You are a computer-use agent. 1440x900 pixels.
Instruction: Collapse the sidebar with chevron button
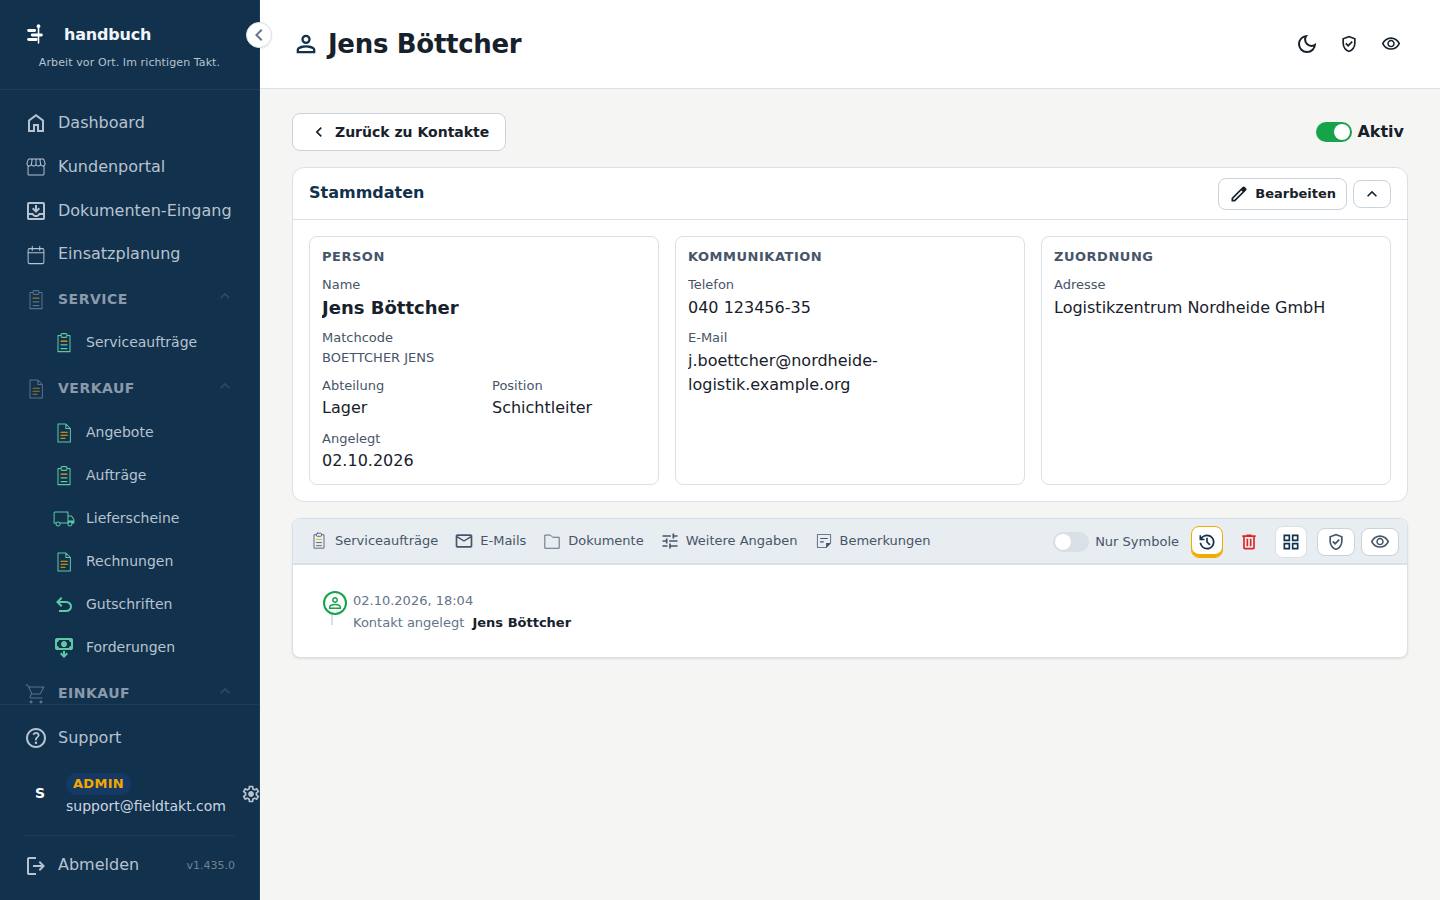coord(259,35)
